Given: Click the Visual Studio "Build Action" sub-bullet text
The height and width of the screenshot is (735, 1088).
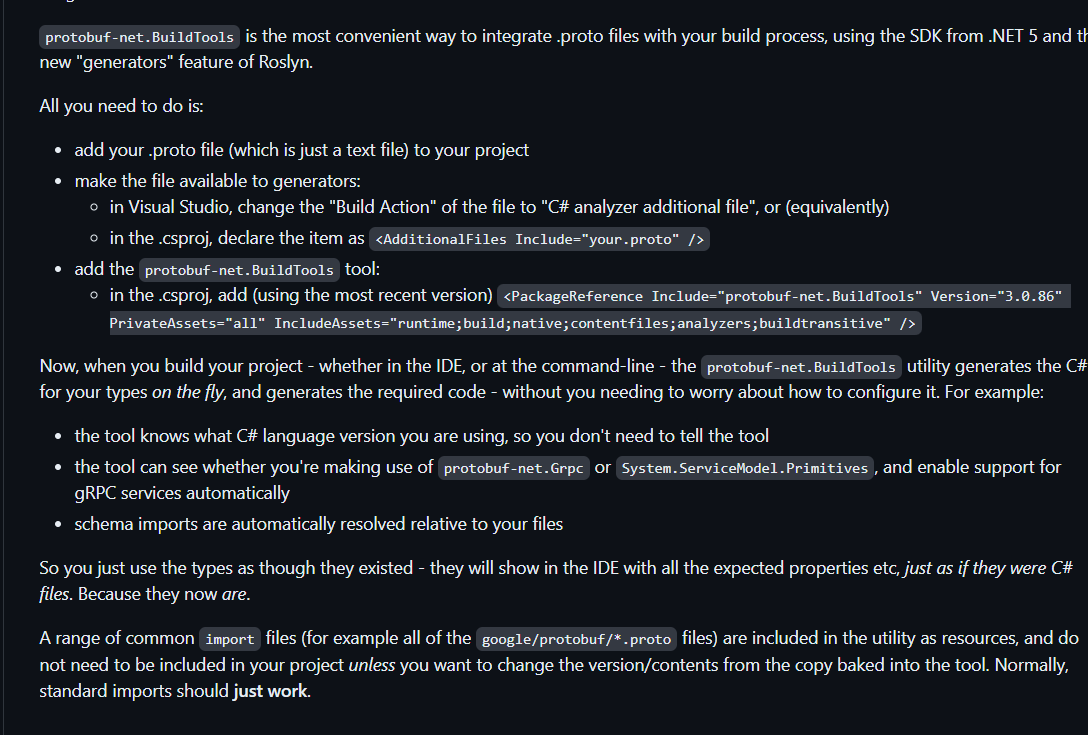Looking at the screenshot, I should click(498, 207).
